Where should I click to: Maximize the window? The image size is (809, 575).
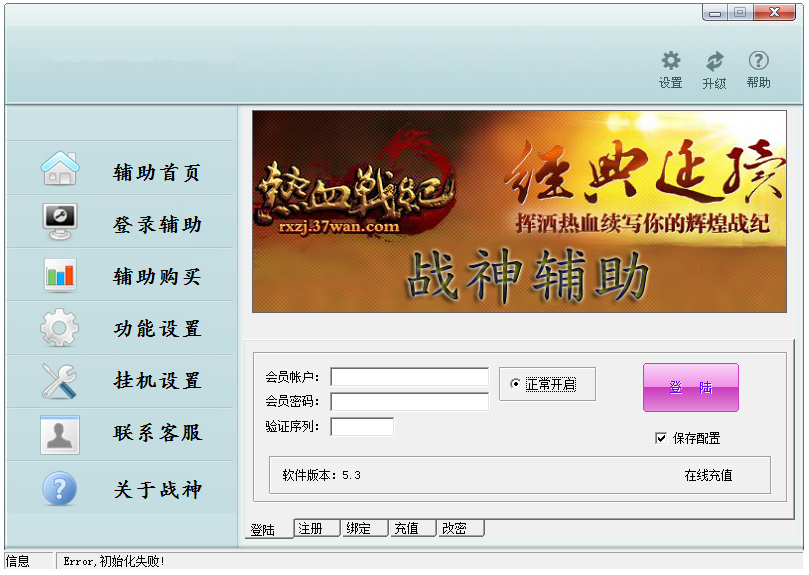[740, 12]
